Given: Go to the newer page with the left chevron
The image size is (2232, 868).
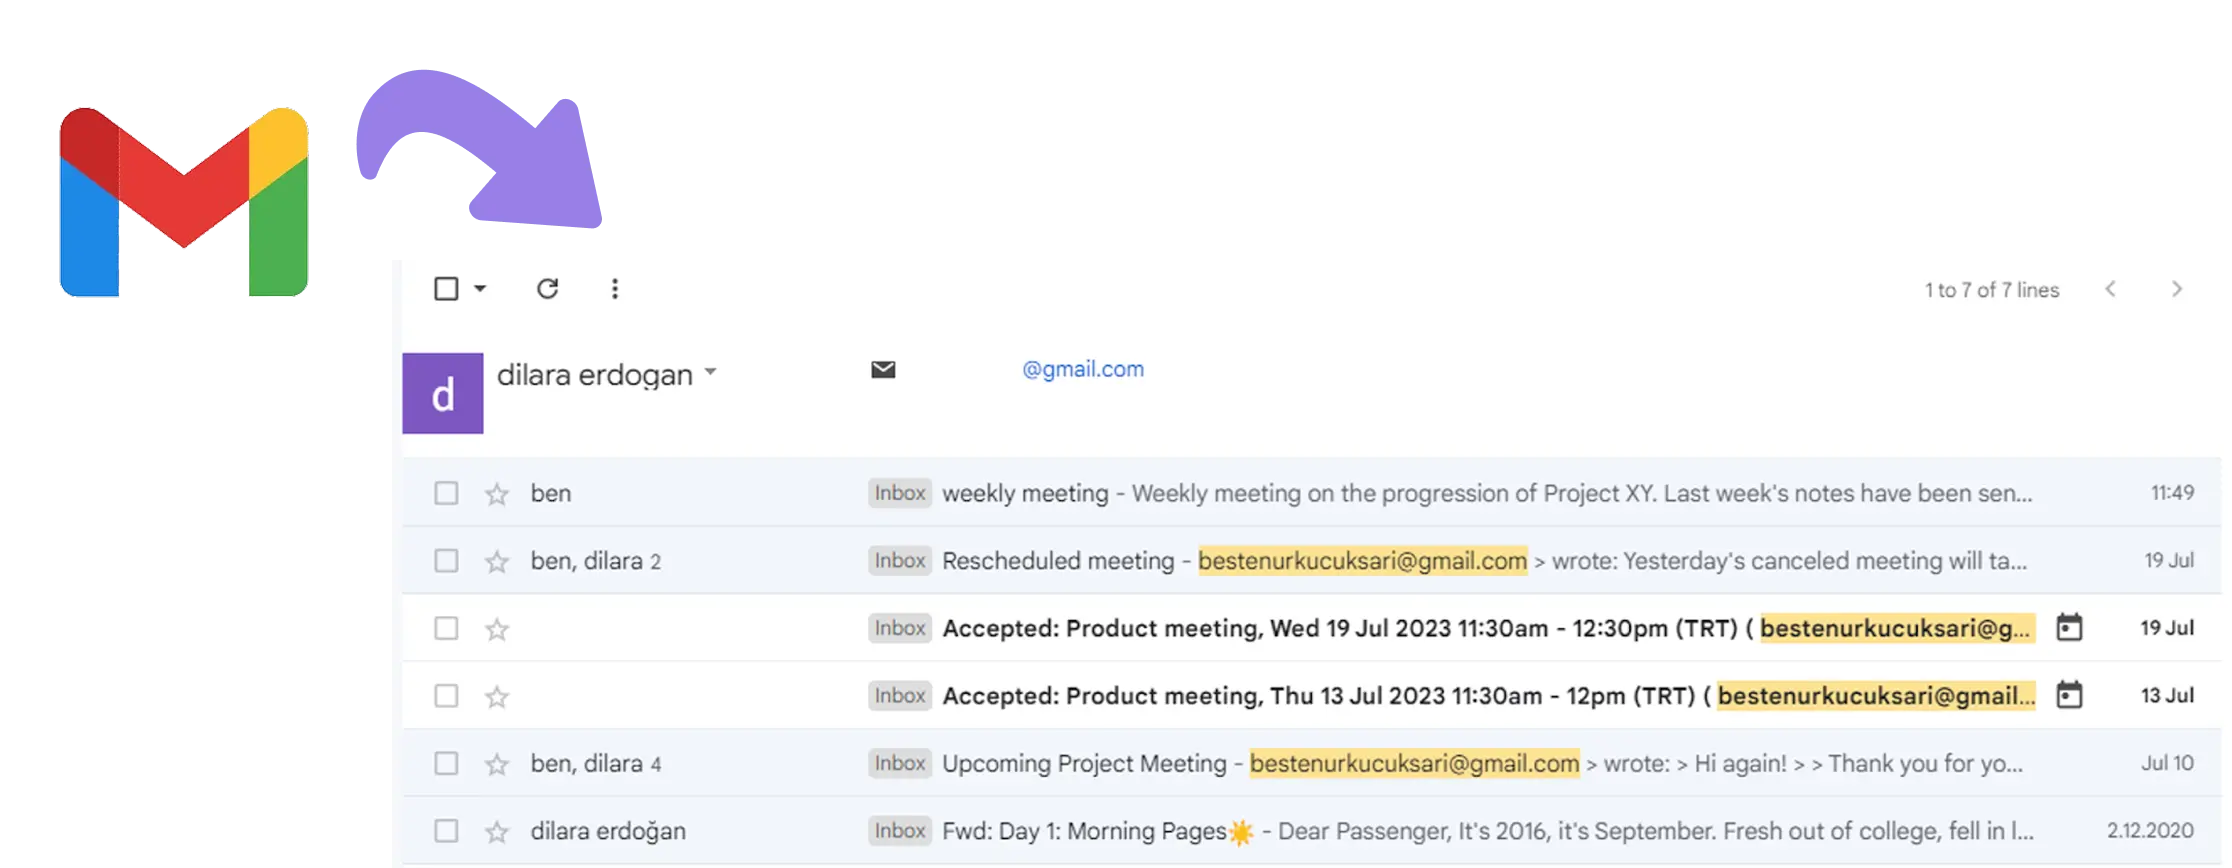Looking at the screenshot, I should 2110,289.
